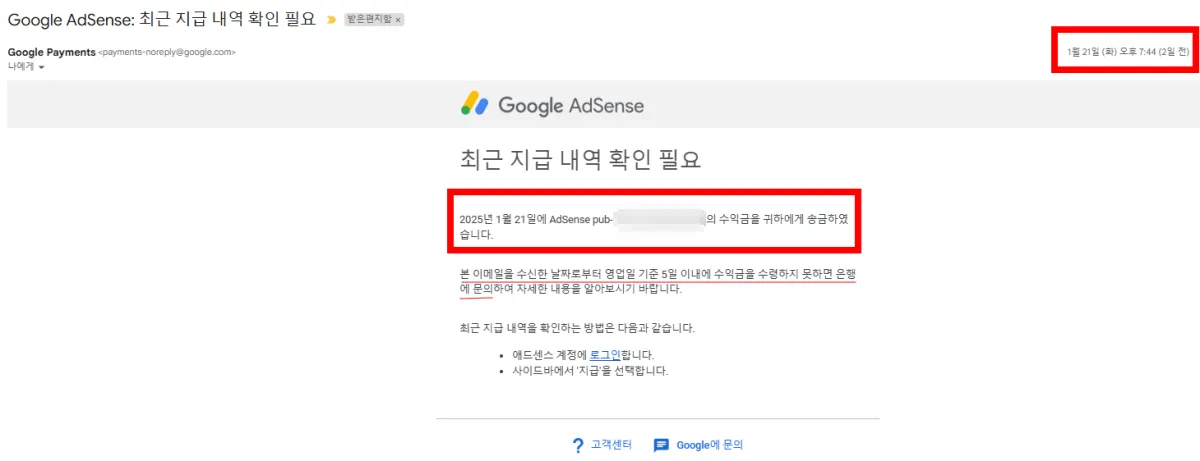This screenshot has height=461, width=1200.
Task: Click the email timestamp 1월 21일 오후 7:44
Action: (1129, 52)
